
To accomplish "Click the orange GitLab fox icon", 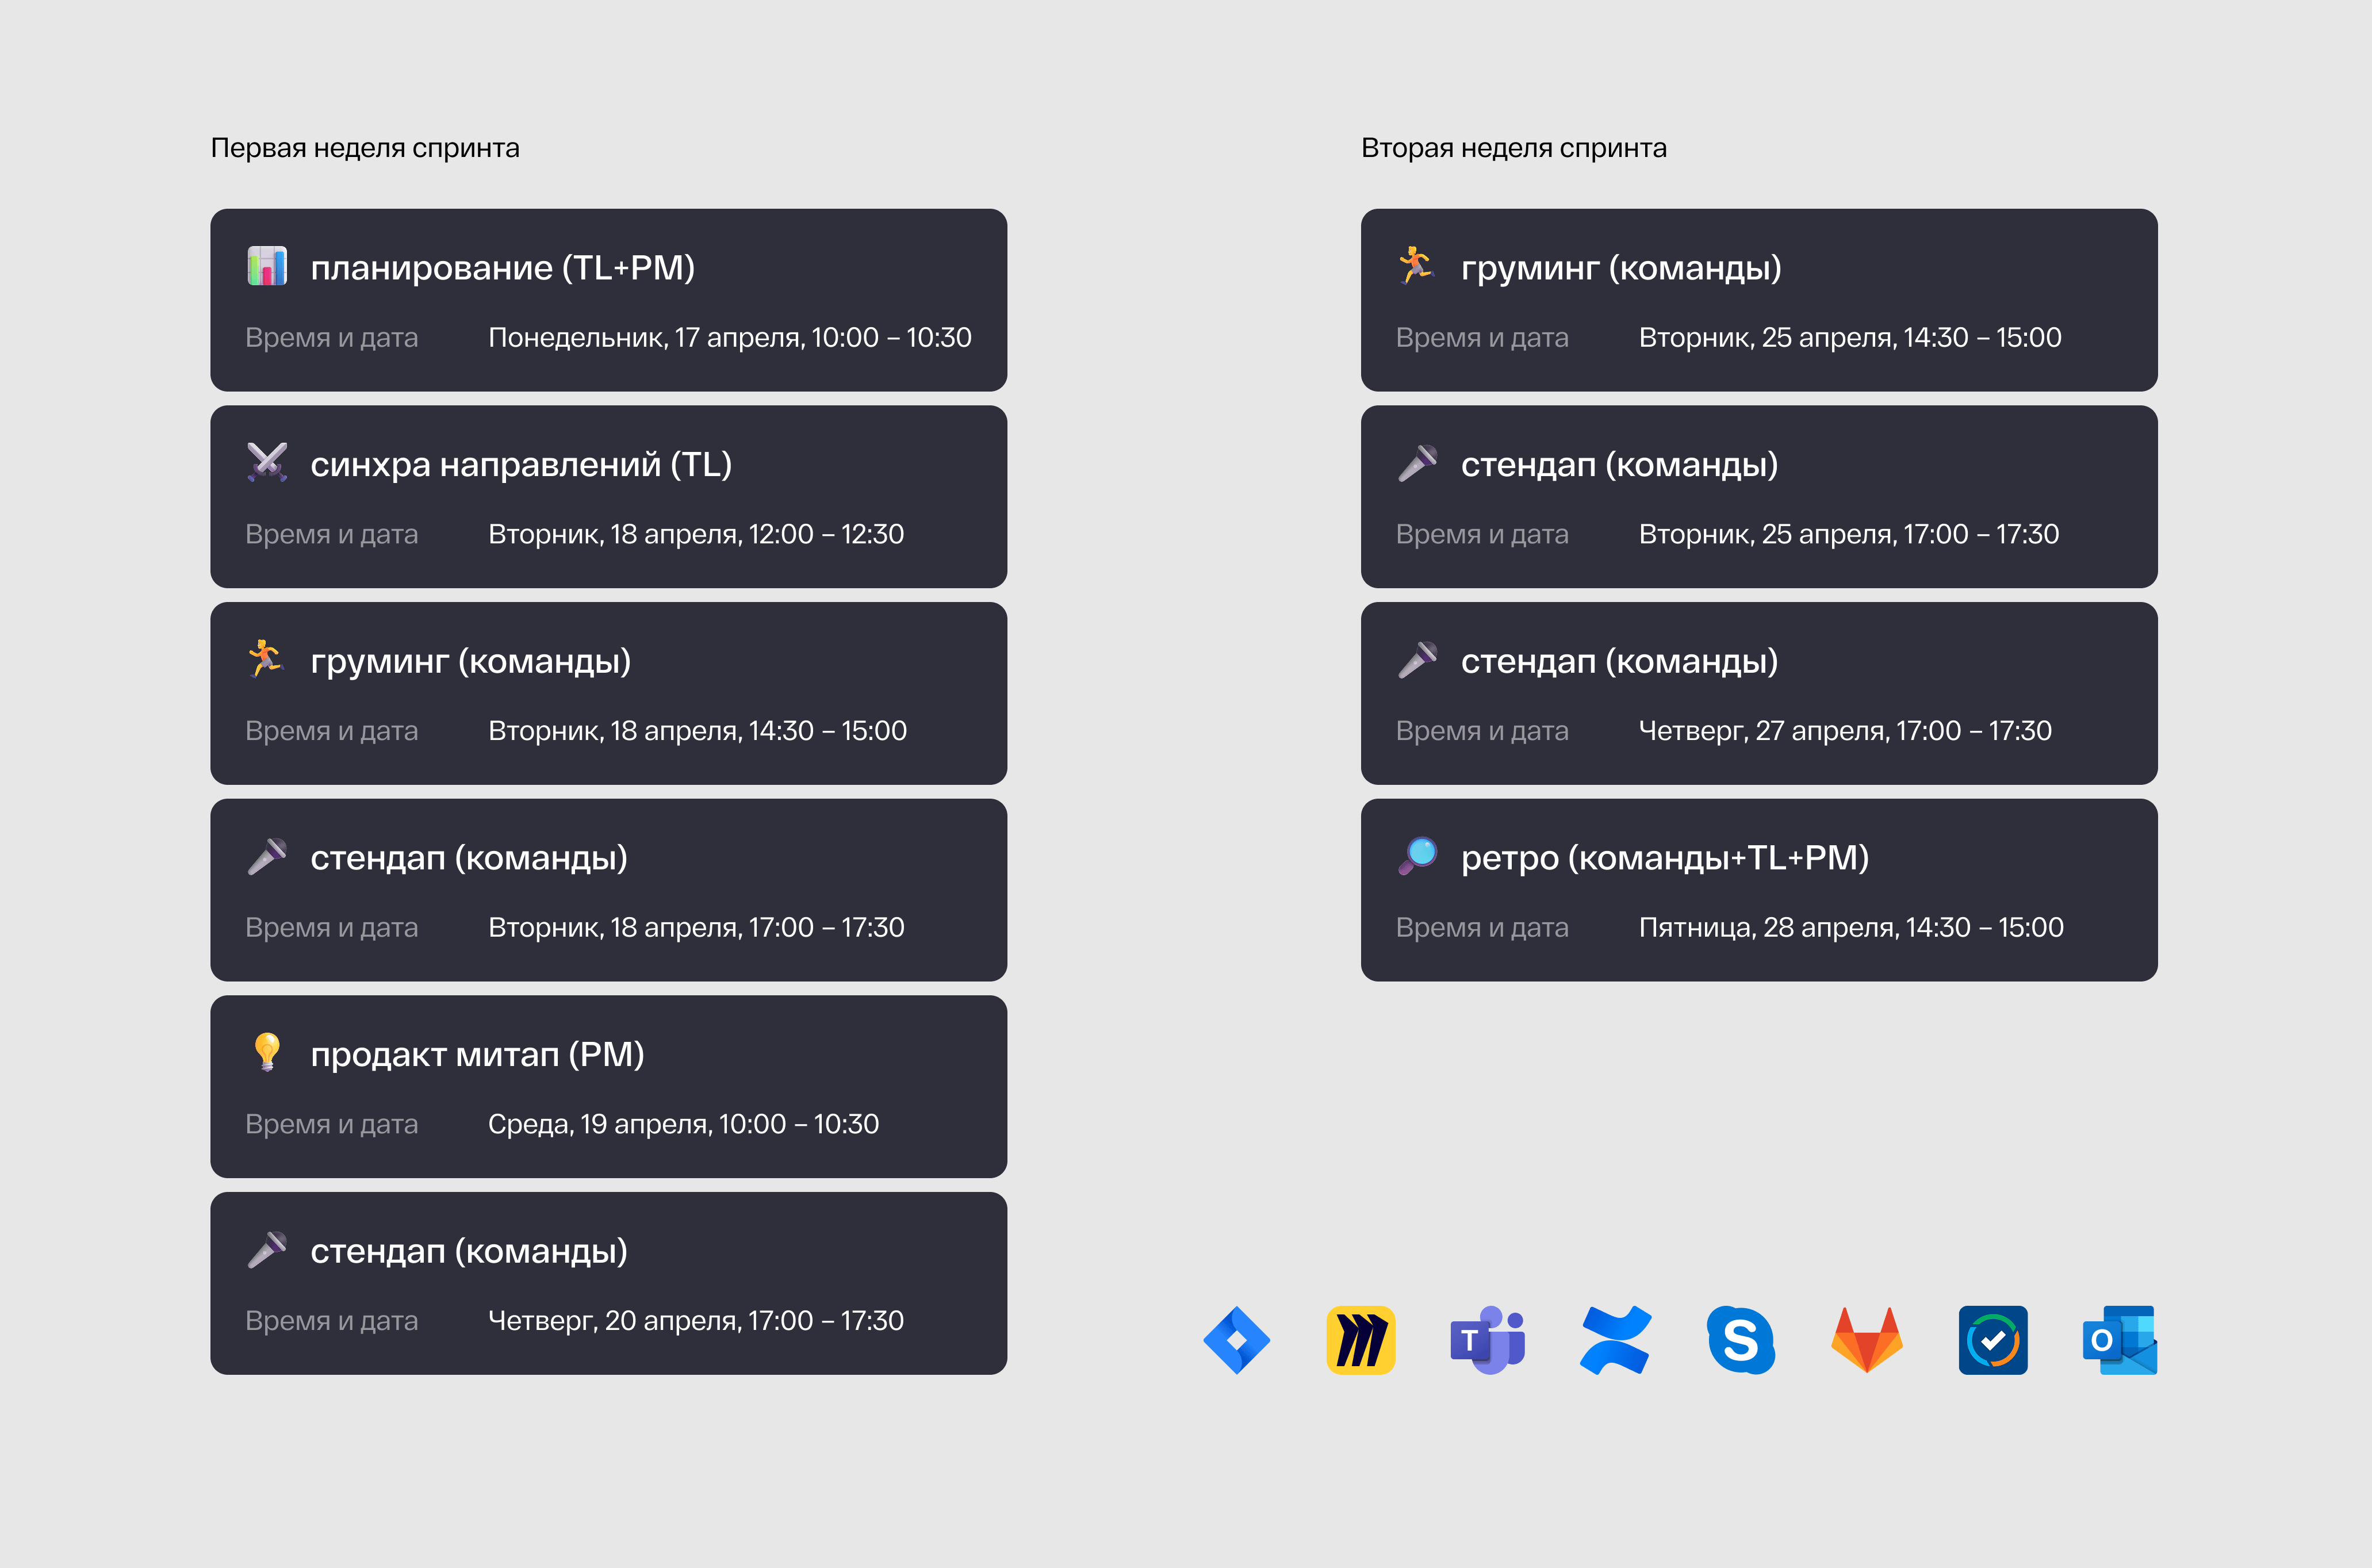I will click(x=1866, y=1340).
